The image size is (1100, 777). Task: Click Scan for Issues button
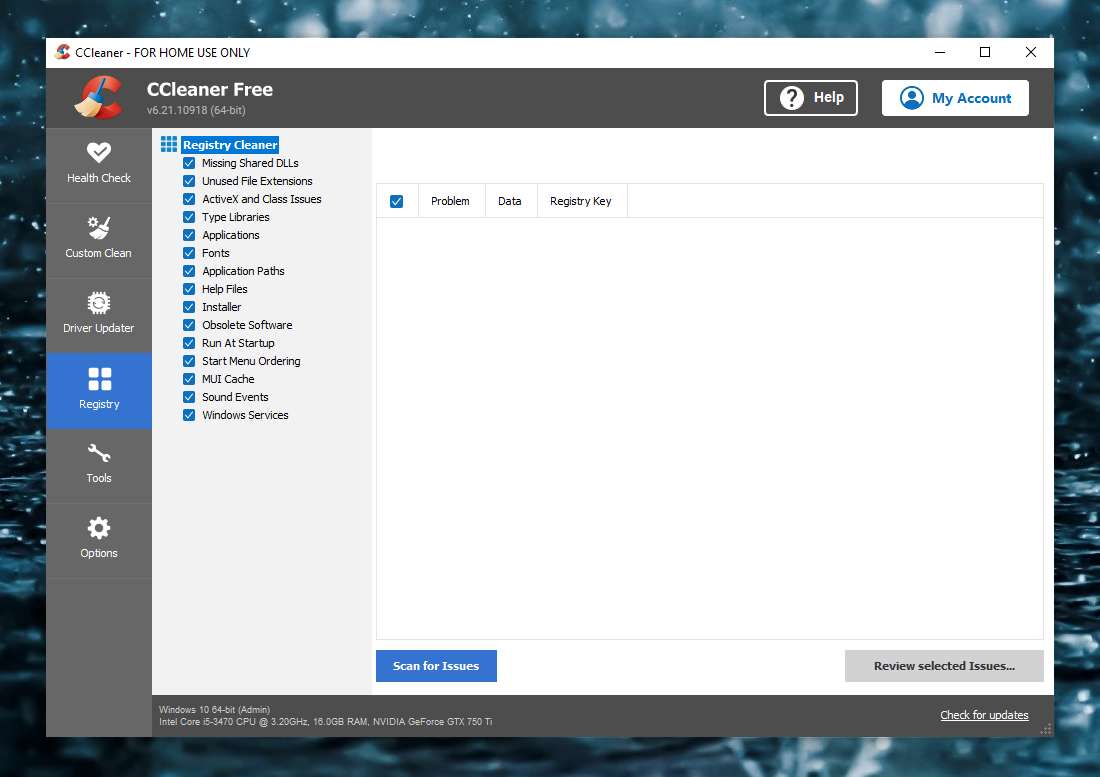pyautogui.click(x=436, y=665)
